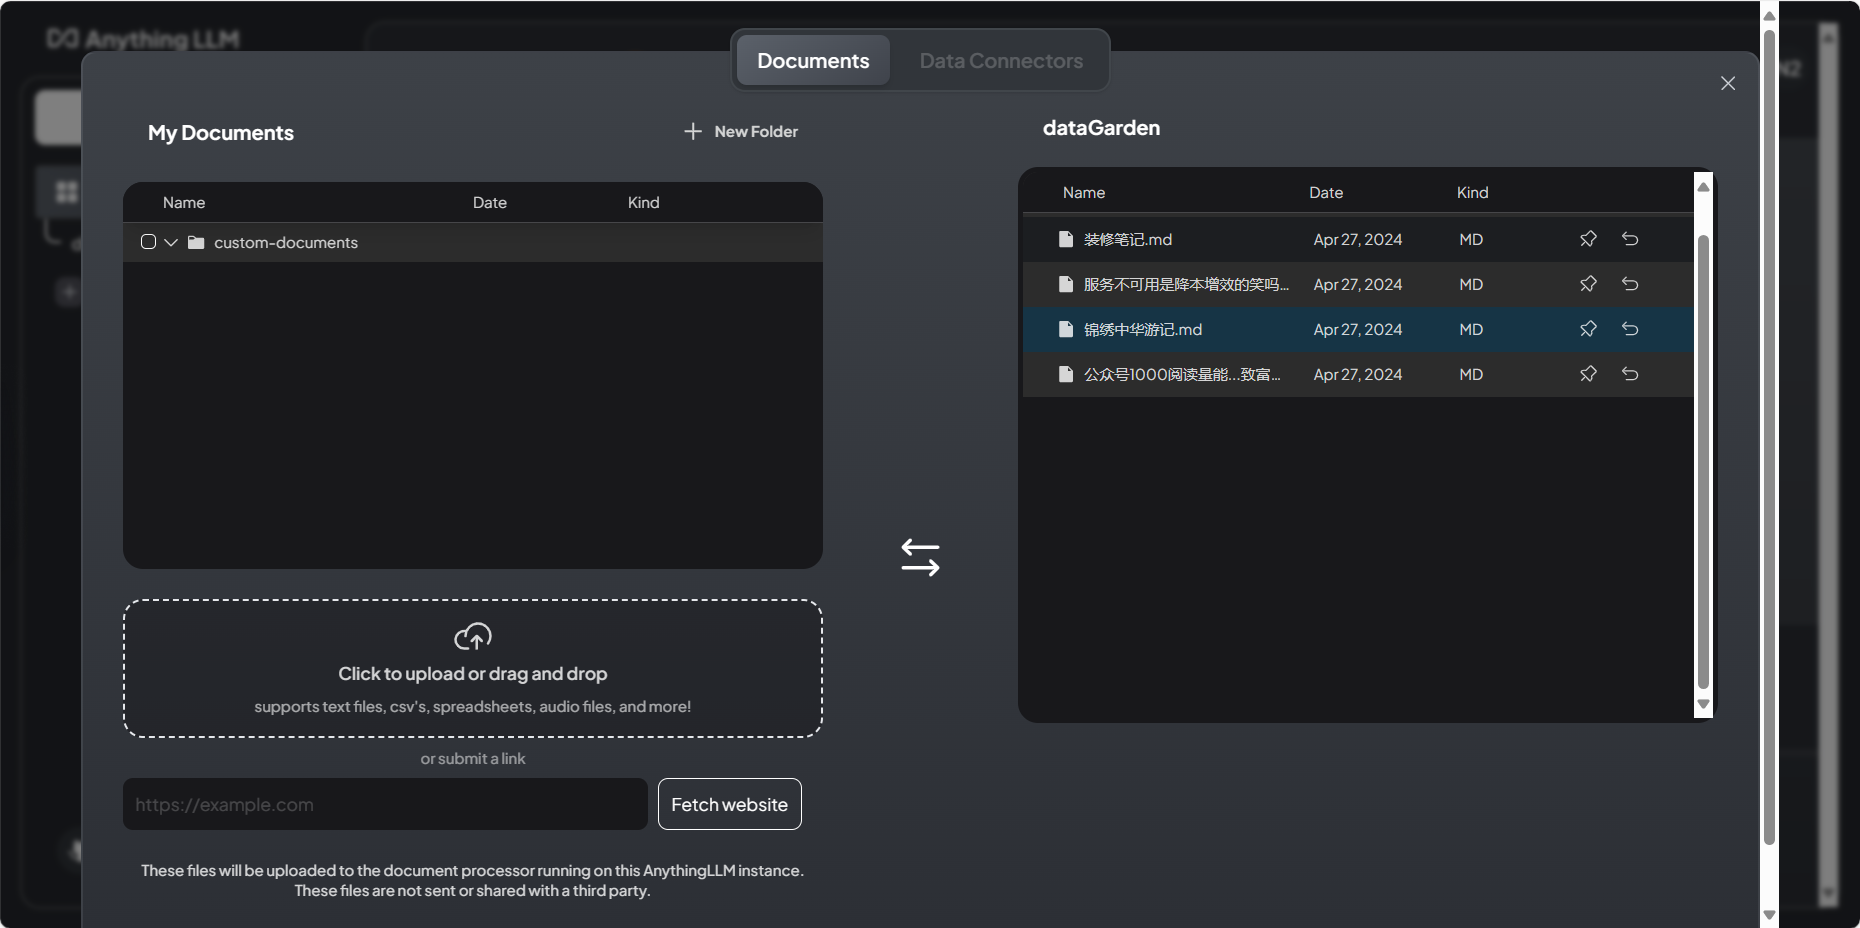Screen dimensions: 1860x928
Task: Close the documents dialog
Action: tap(1727, 83)
